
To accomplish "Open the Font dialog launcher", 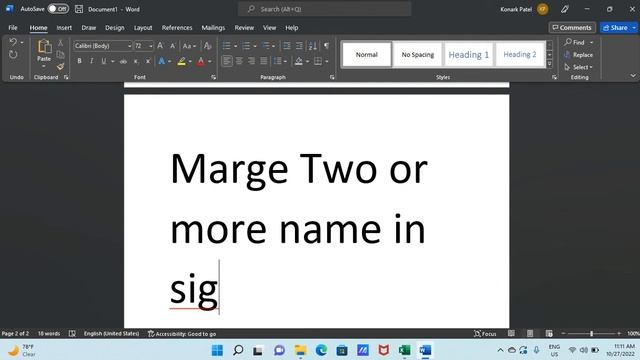I will (213, 77).
